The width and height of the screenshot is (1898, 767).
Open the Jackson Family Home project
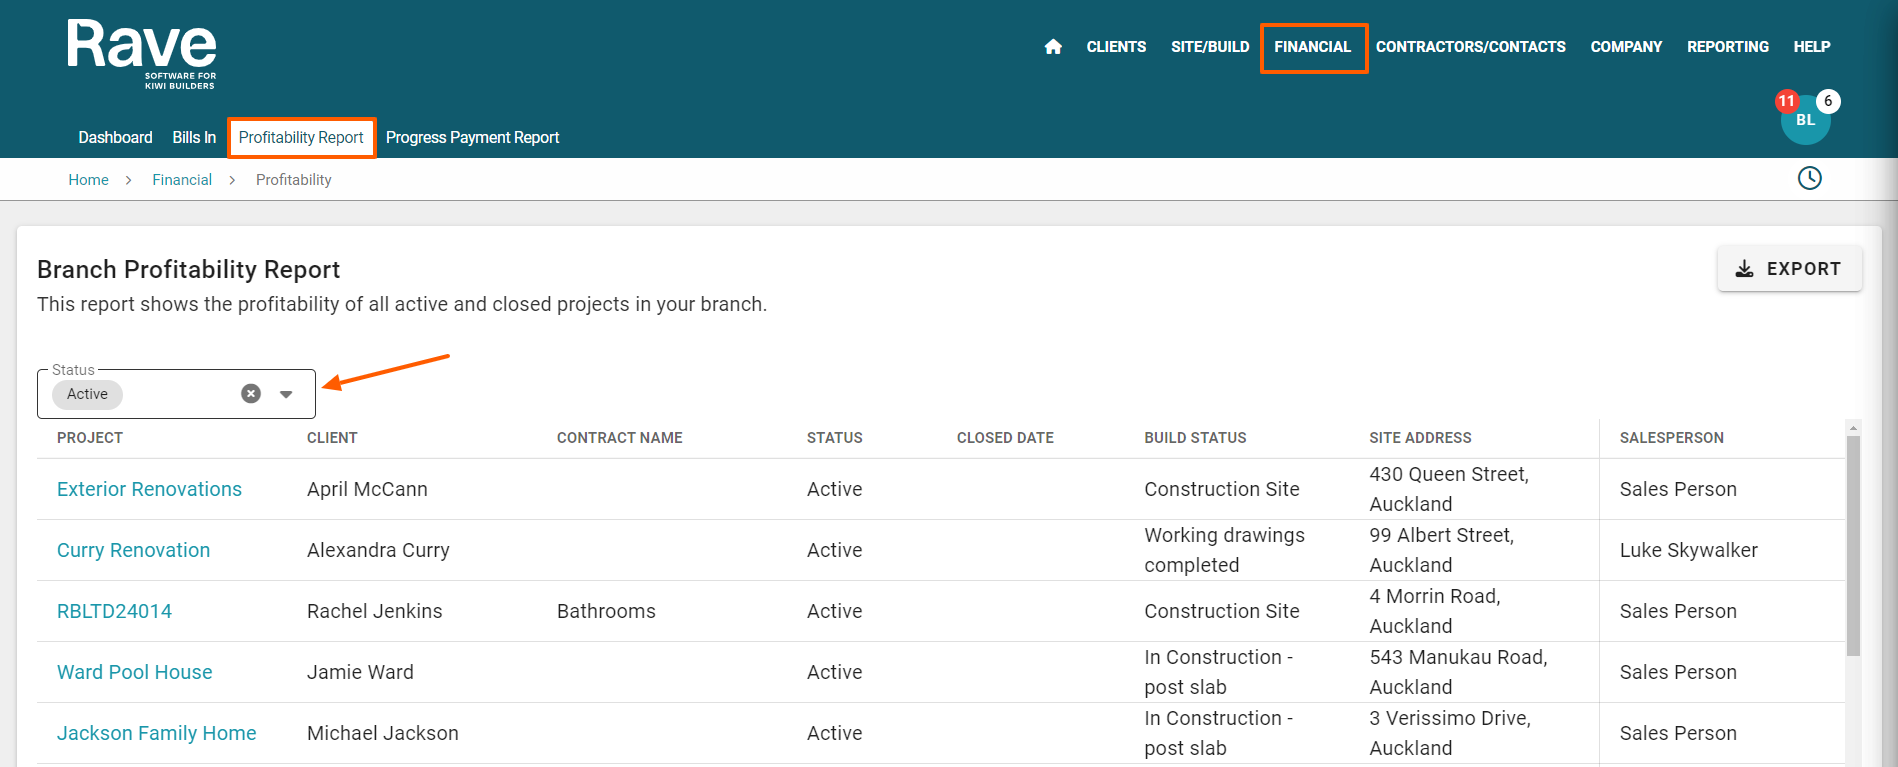click(156, 733)
